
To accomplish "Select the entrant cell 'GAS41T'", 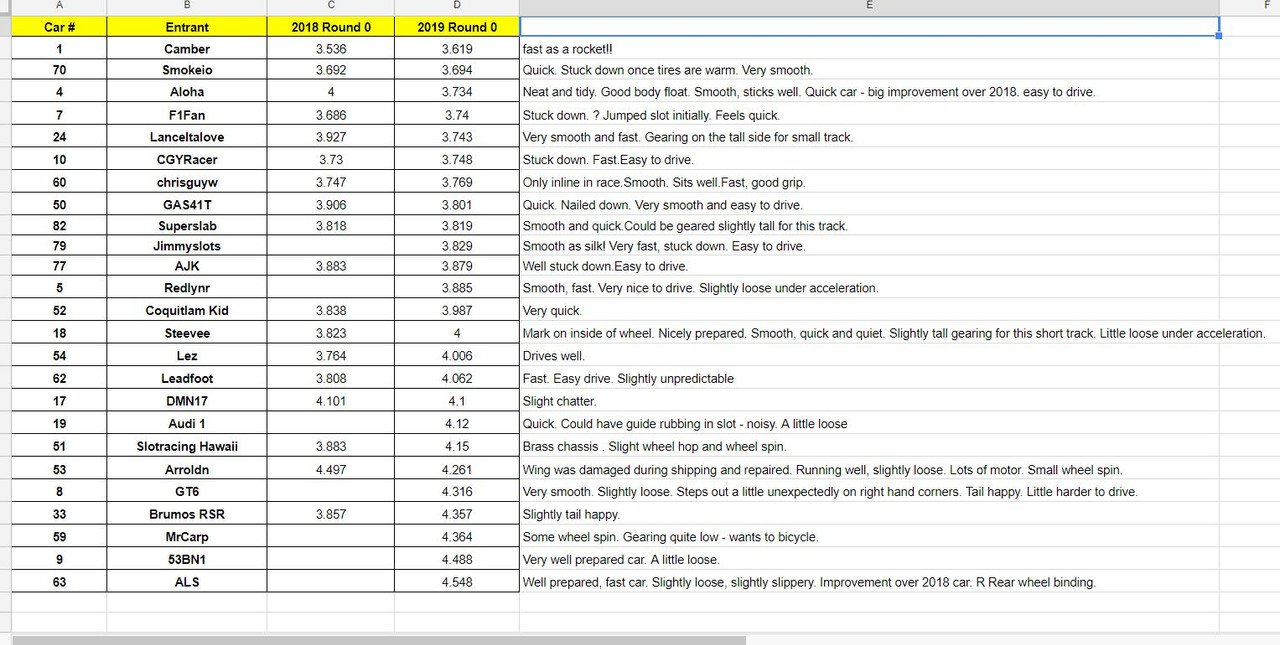I will coord(187,205).
